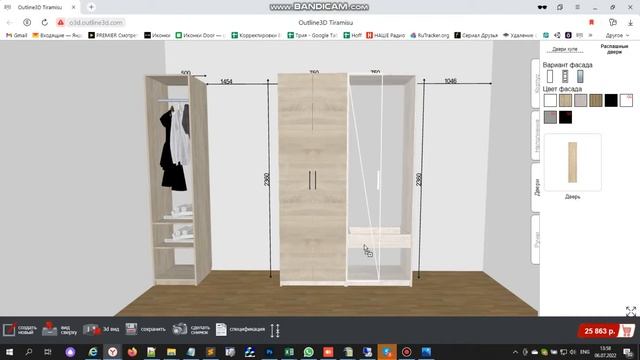Select the 'Дверь' door thumbnail
Image resolution: width=640 pixels, height=360 pixels.
tap(573, 162)
